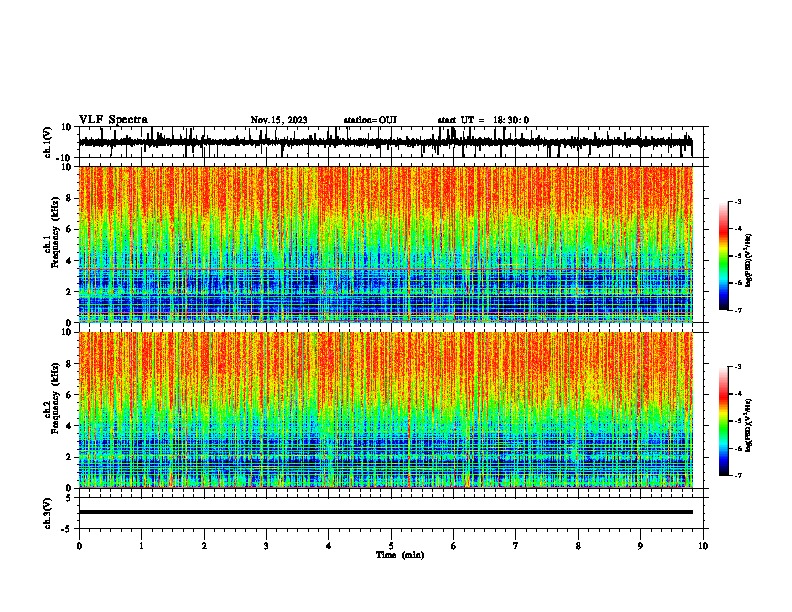Click the ch.1 color bar 'log(PSD)' unit label
Image resolution: width=792 pixels, height=612 pixels.
coord(749,261)
